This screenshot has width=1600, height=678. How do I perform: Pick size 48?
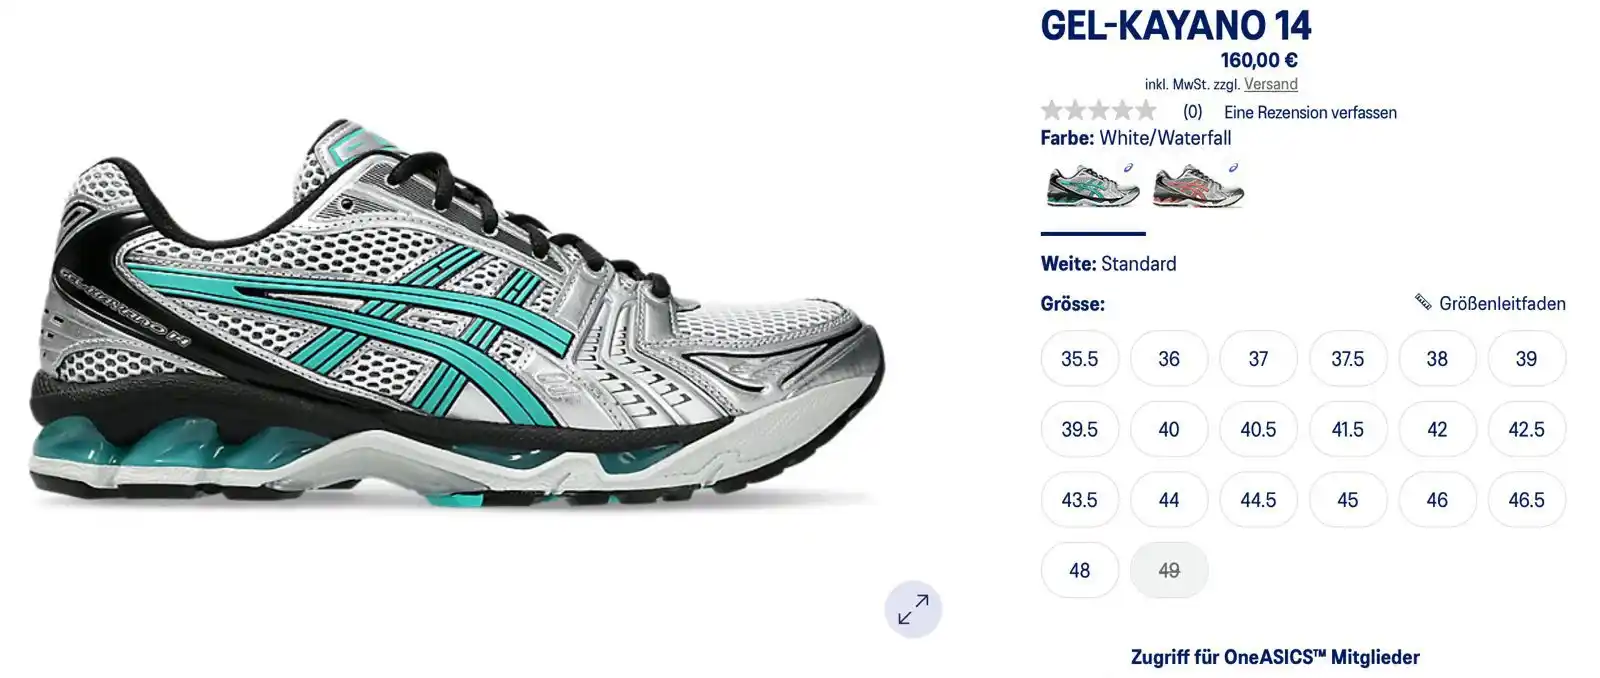point(1079,570)
